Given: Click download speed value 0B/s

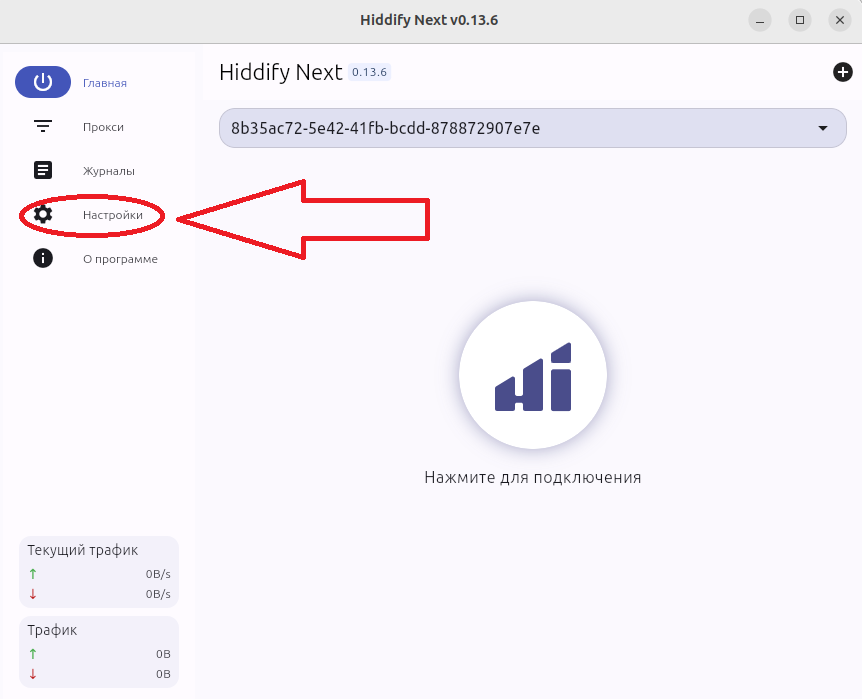Looking at the screenshot, I should pos(158,594).
